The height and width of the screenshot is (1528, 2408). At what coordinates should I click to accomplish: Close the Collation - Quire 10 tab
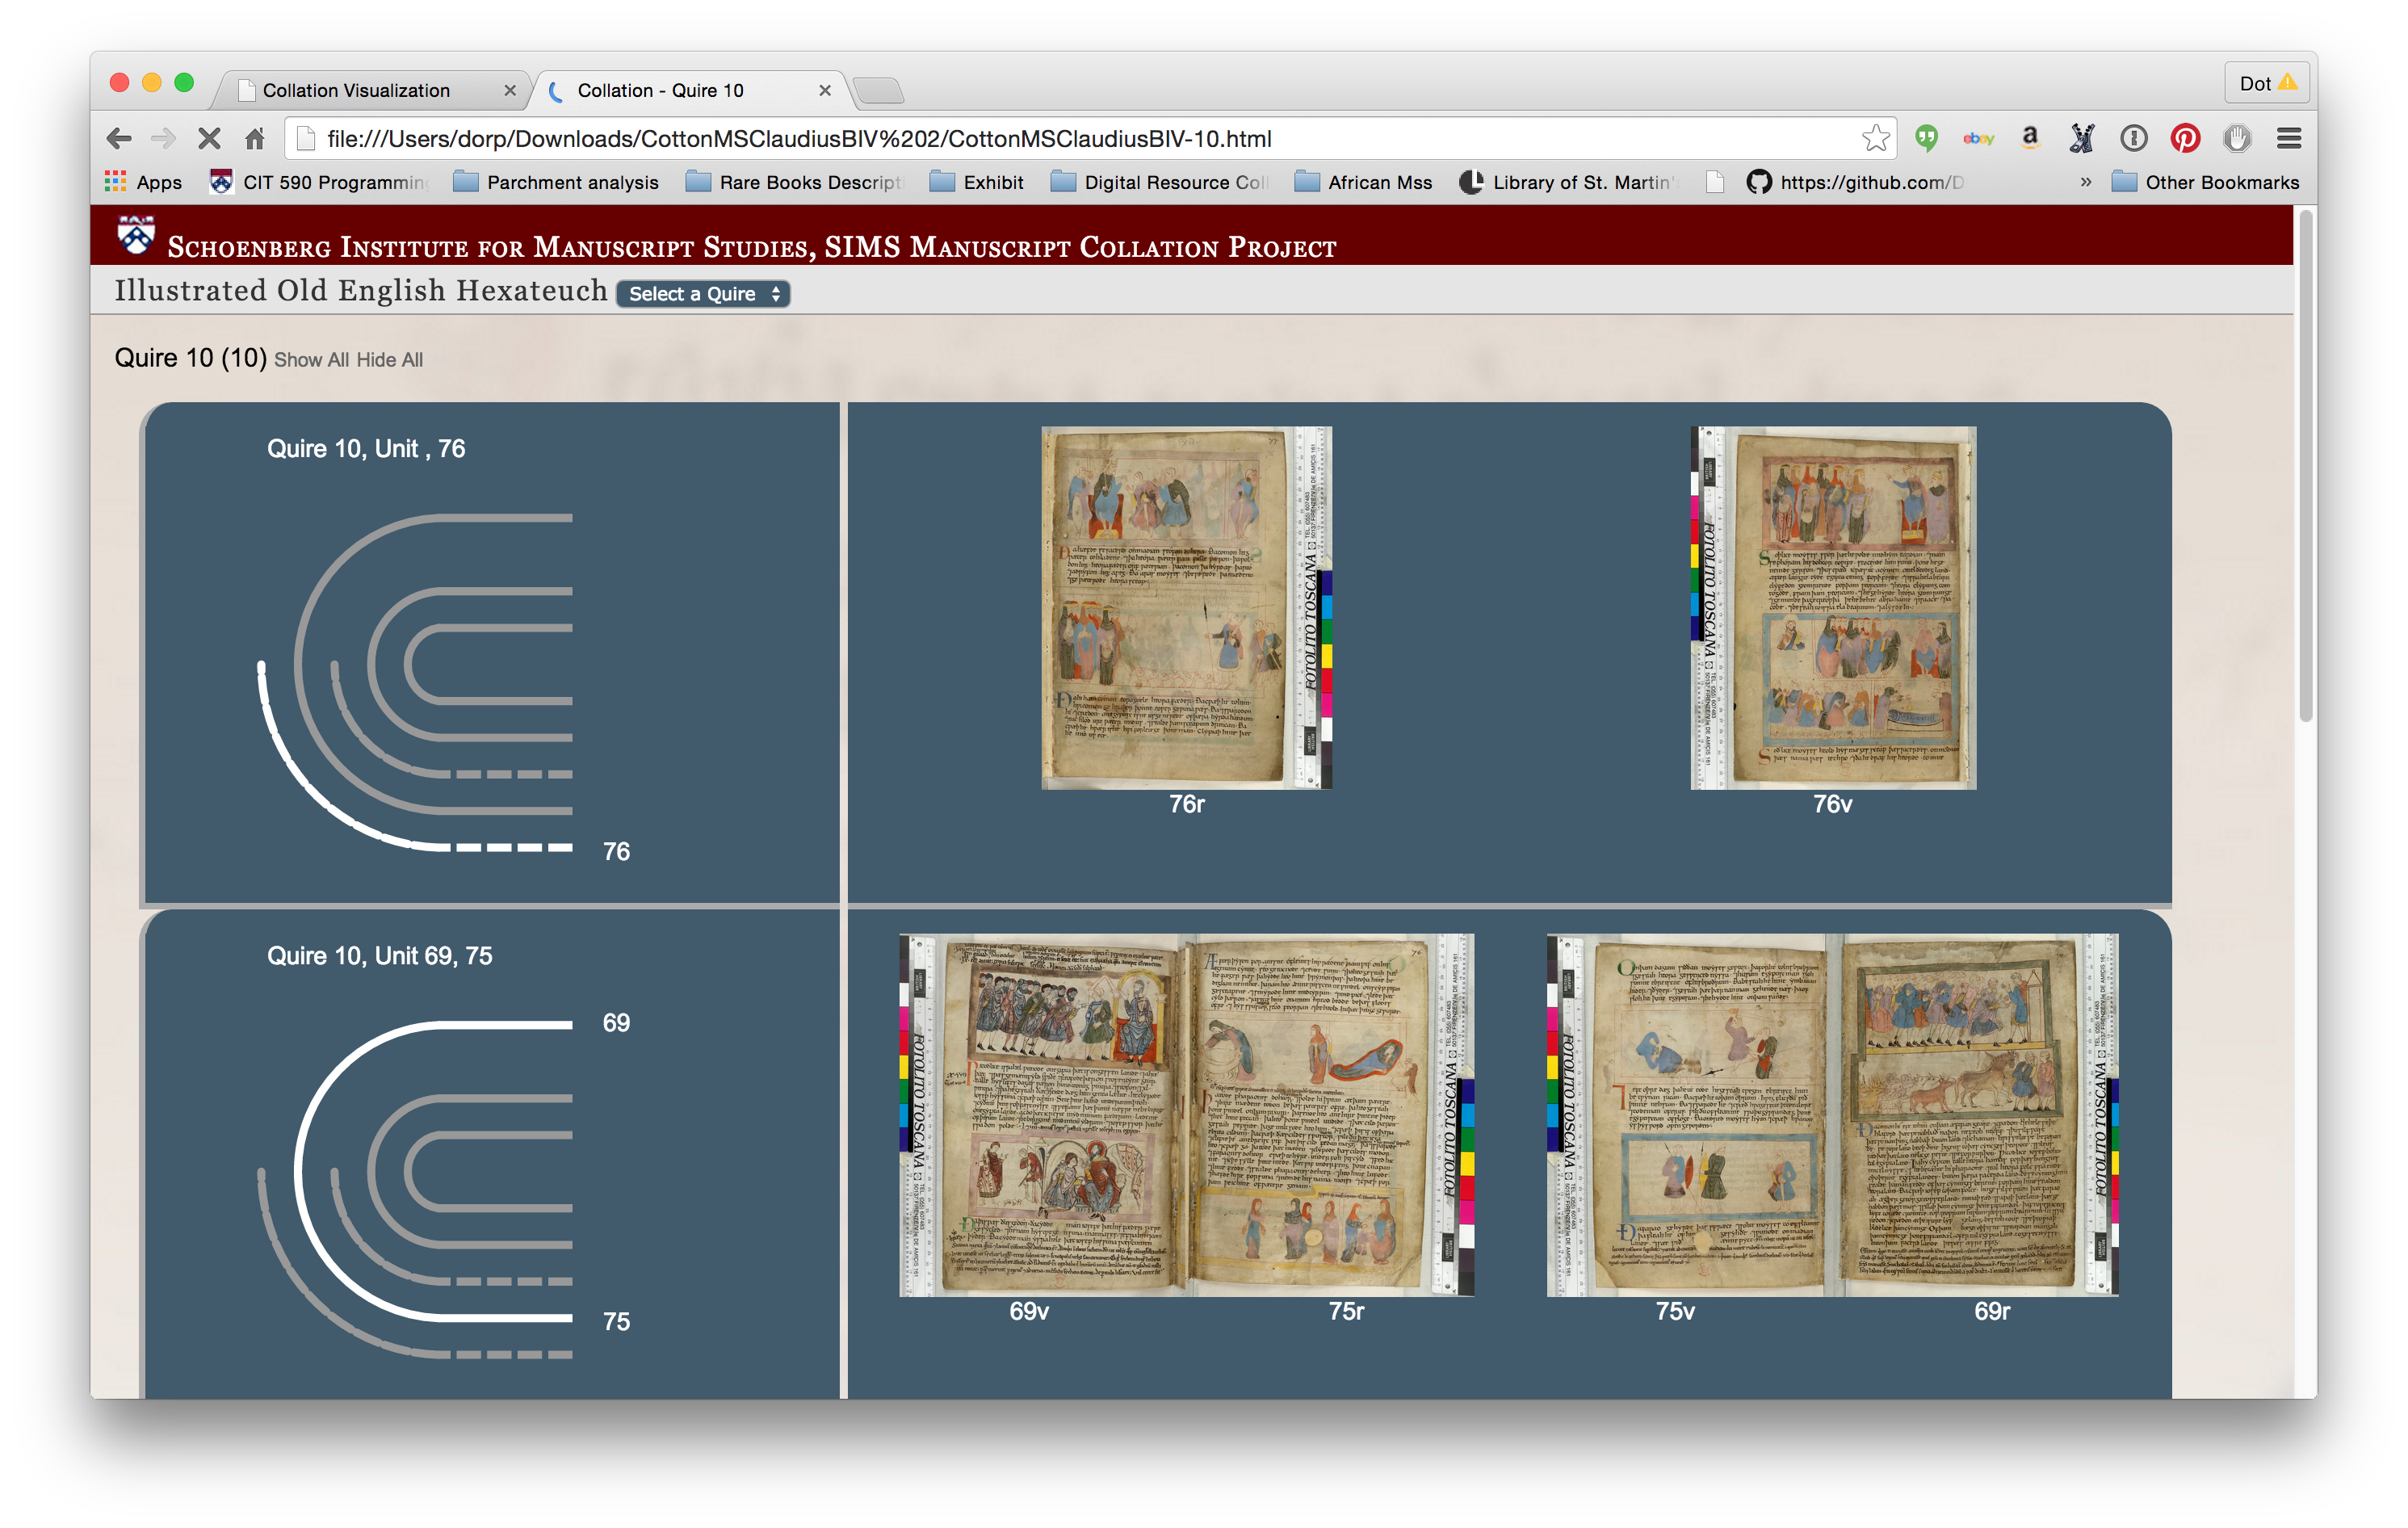(825, 90)
